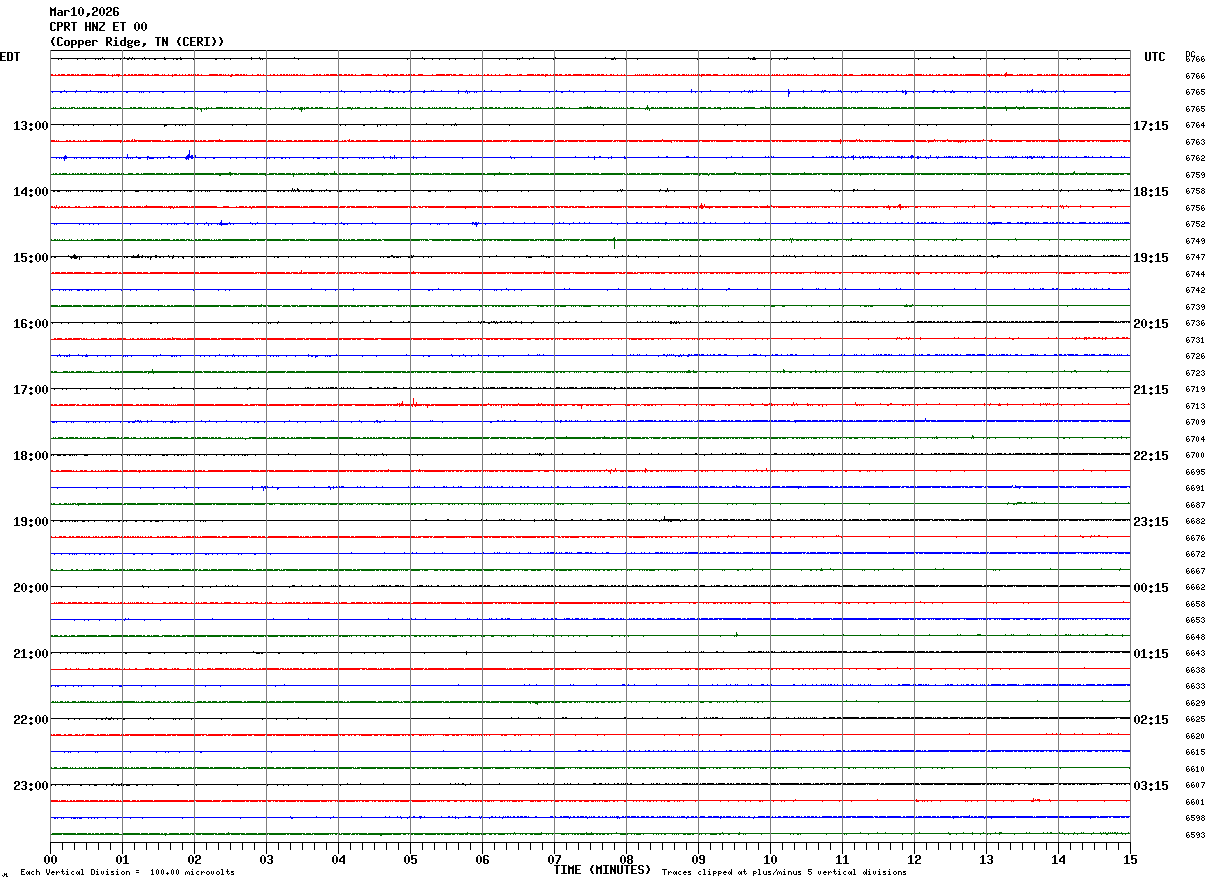Click the TIME (MINUTES) axis label
This screenshot has width=1210, height=886.
tap(602, 870)
